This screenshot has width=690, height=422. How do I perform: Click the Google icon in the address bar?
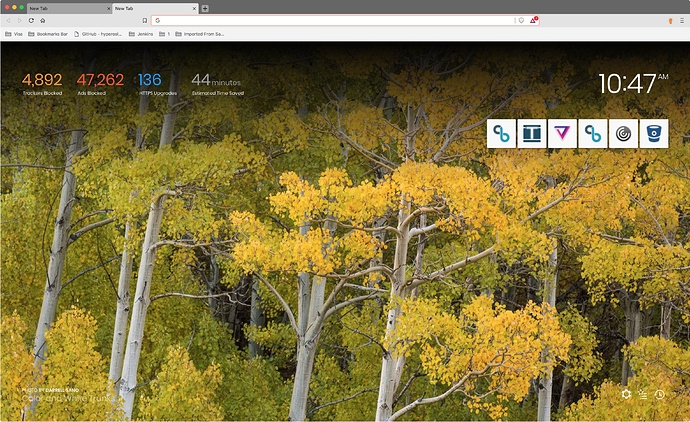158,20
